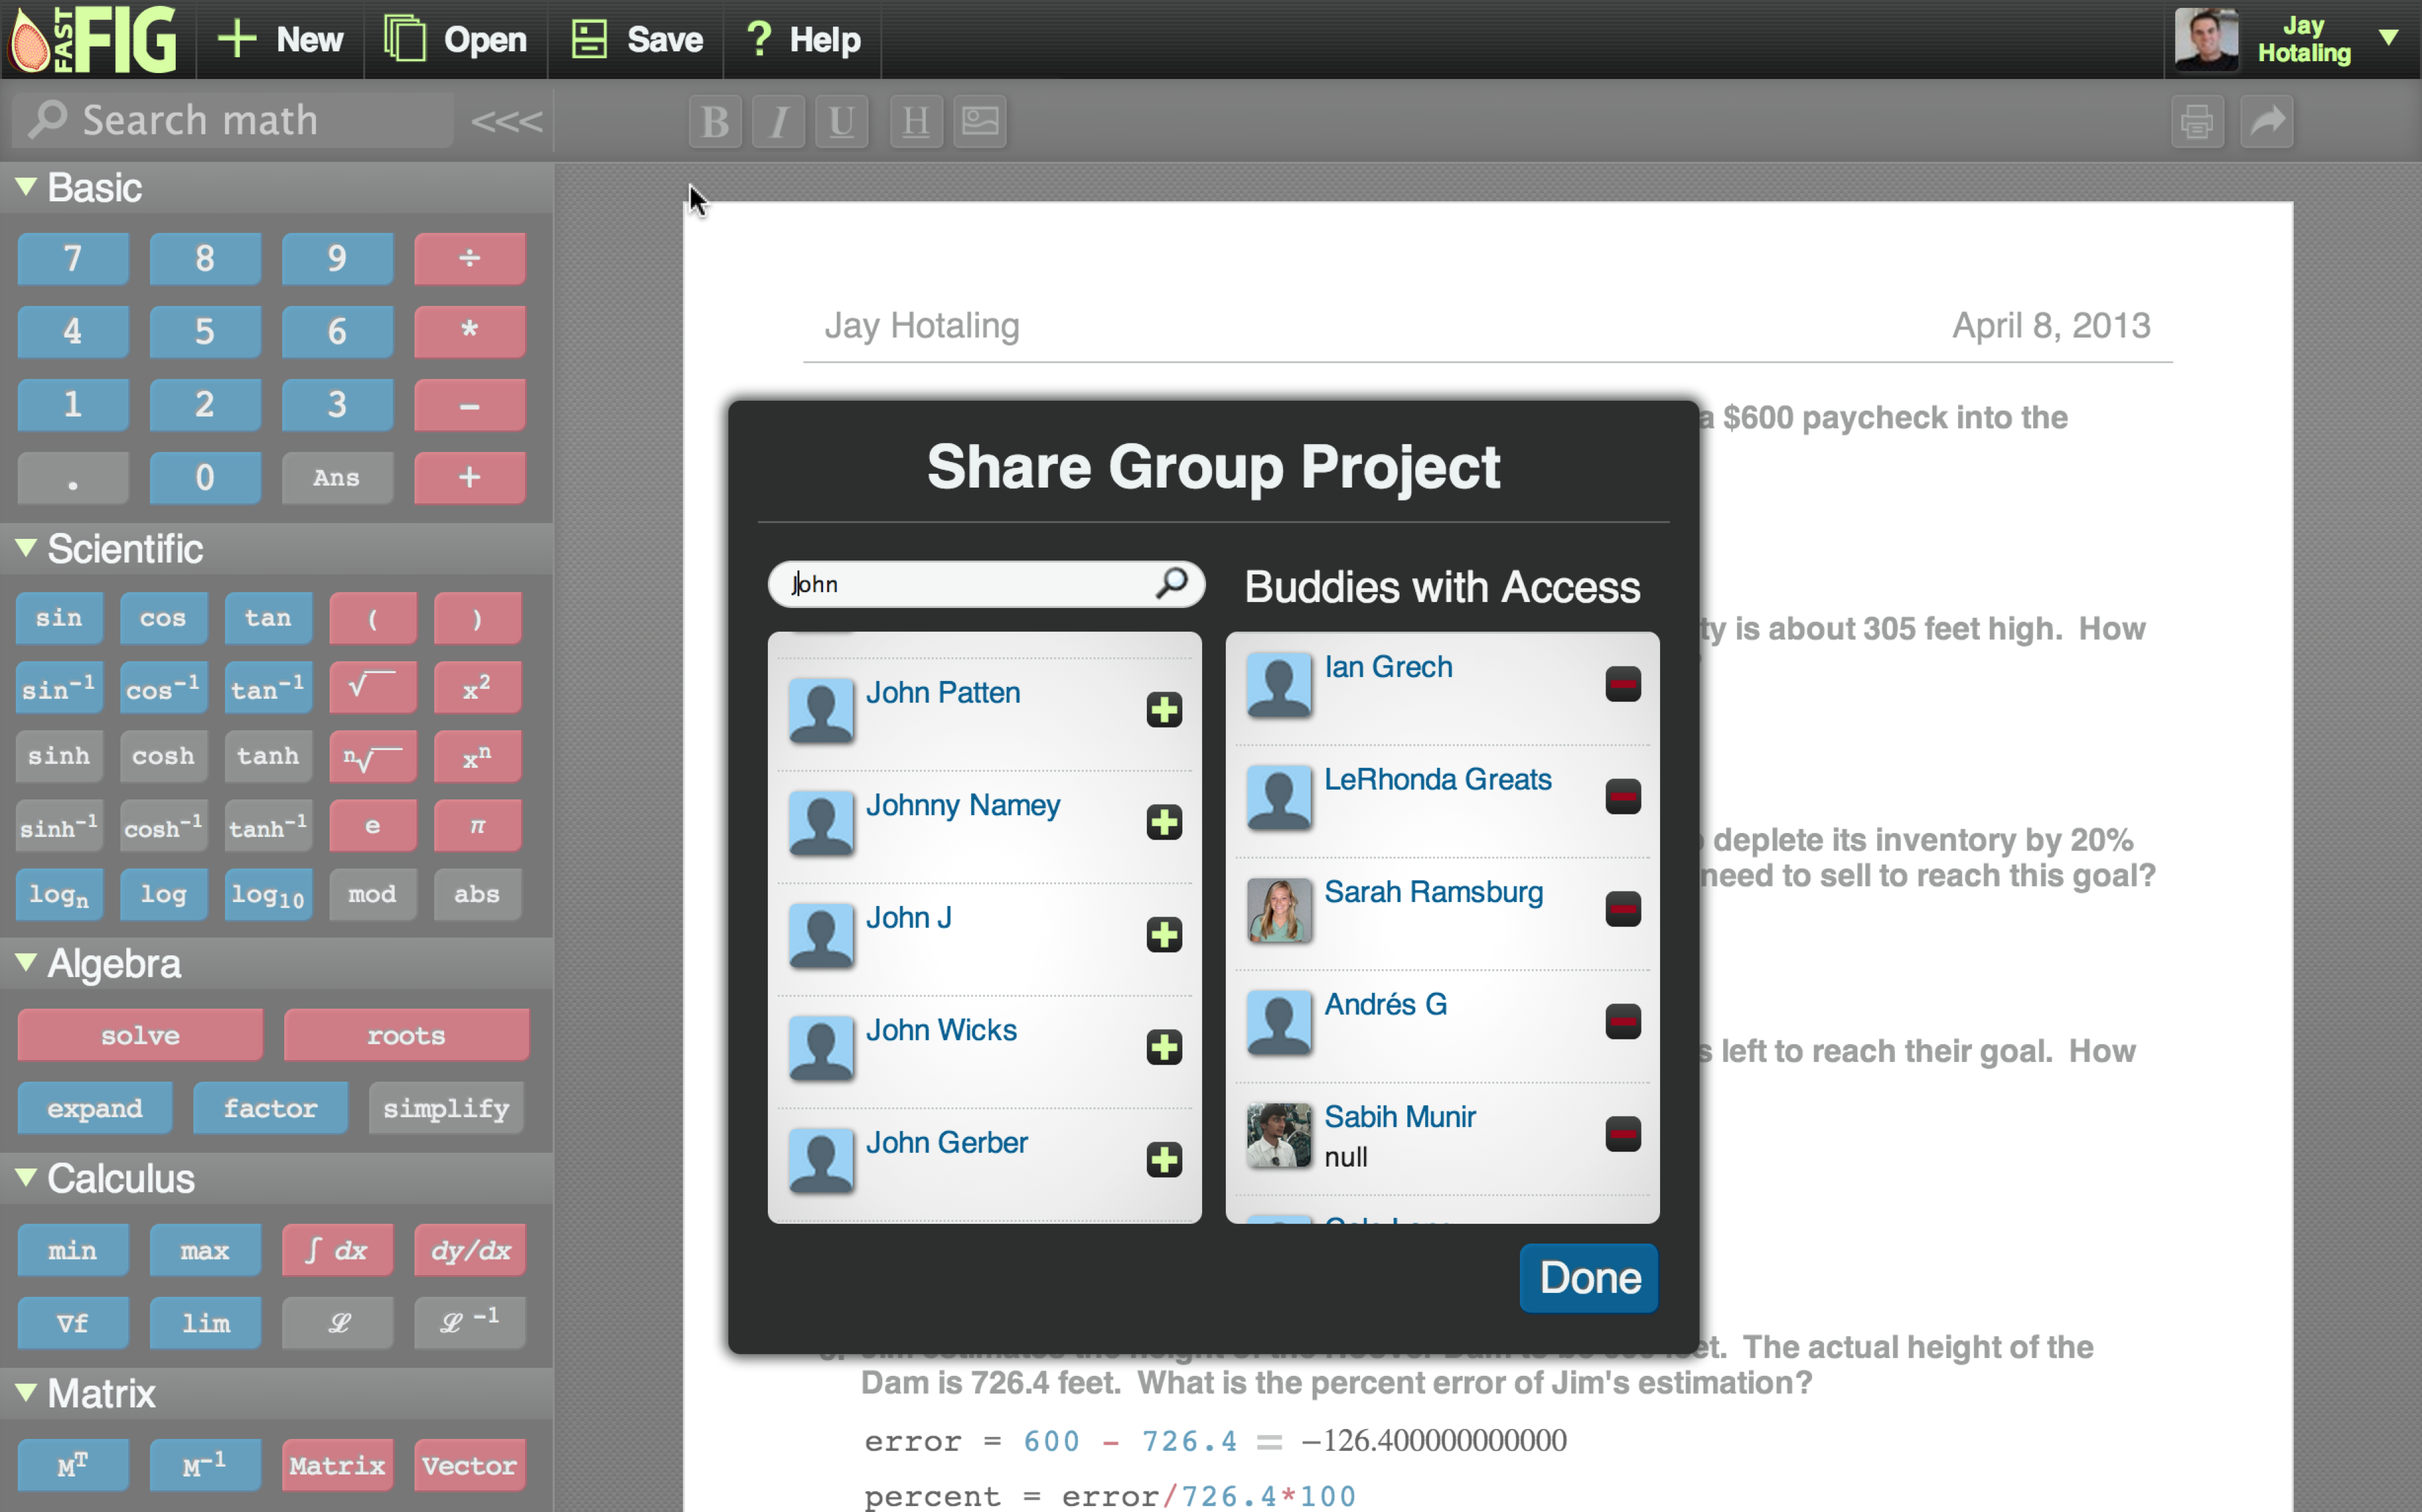Image resolution: width=2422 pixels, height=1512 pixels.
Task: Click the buddy search magnifier icon
Action: pos(1171,582)
